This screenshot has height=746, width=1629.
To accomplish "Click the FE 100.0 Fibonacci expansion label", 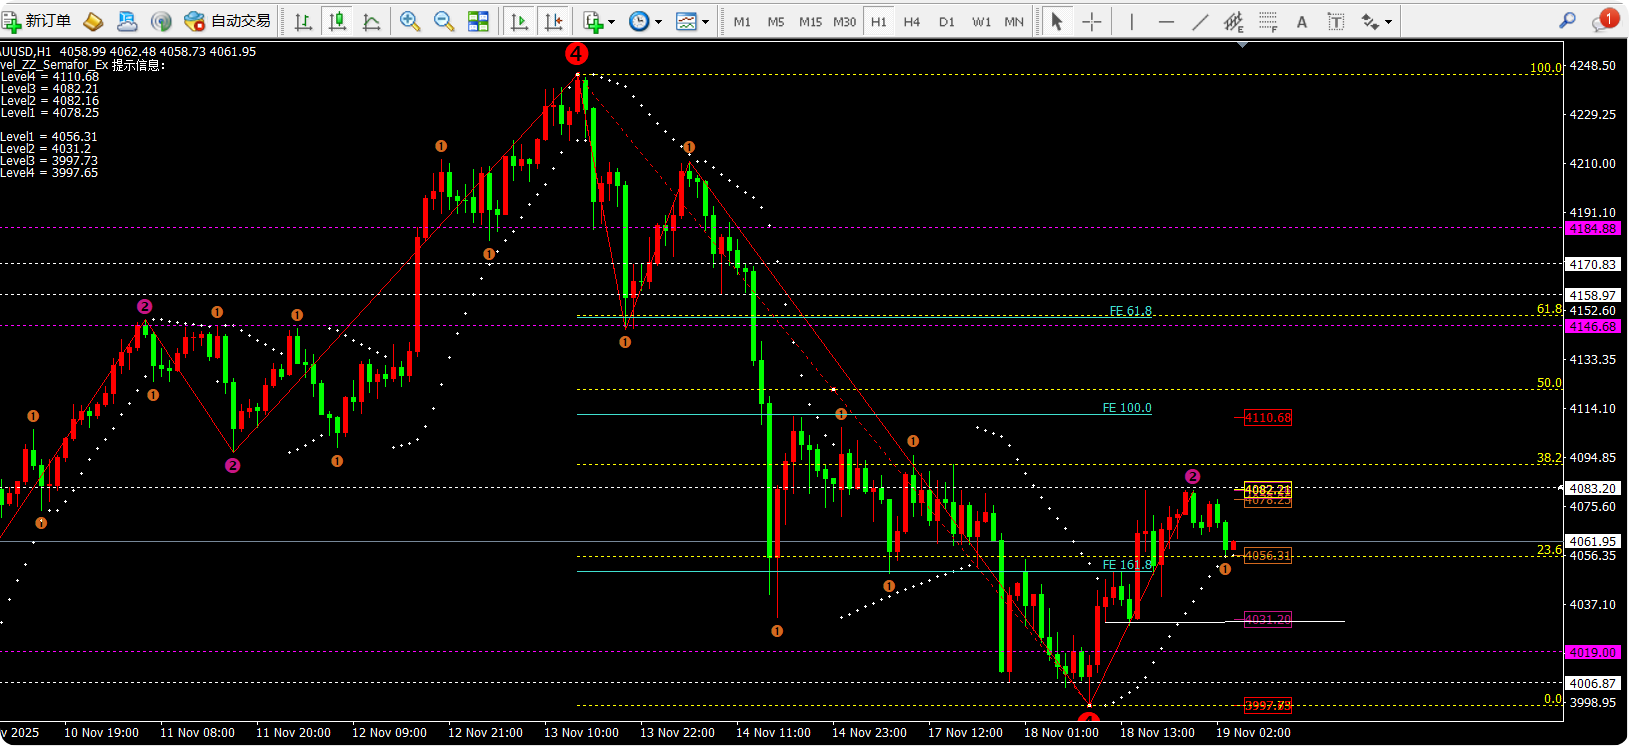I will coord(1127,408).
